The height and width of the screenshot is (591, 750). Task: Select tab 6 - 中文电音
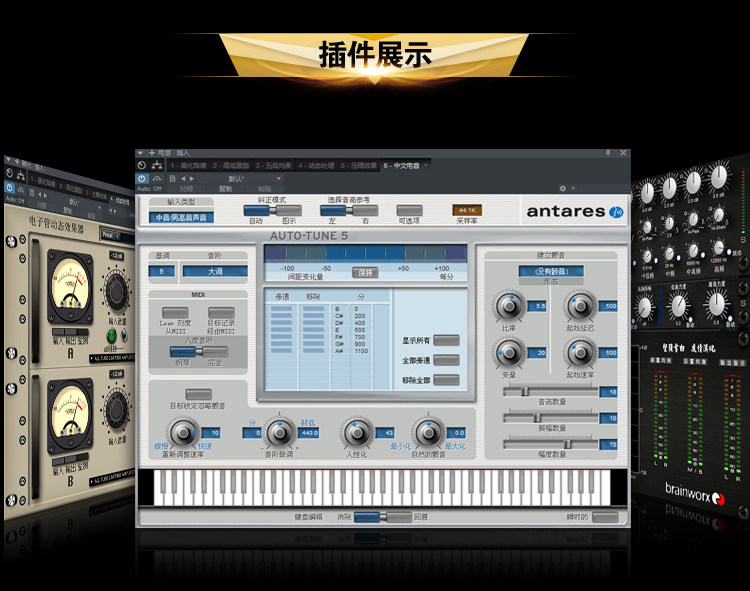401,165
